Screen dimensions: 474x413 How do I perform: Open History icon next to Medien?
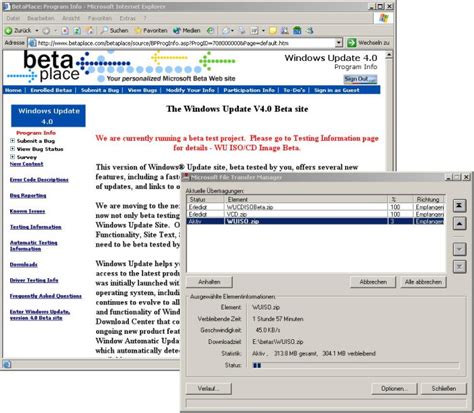210,31
